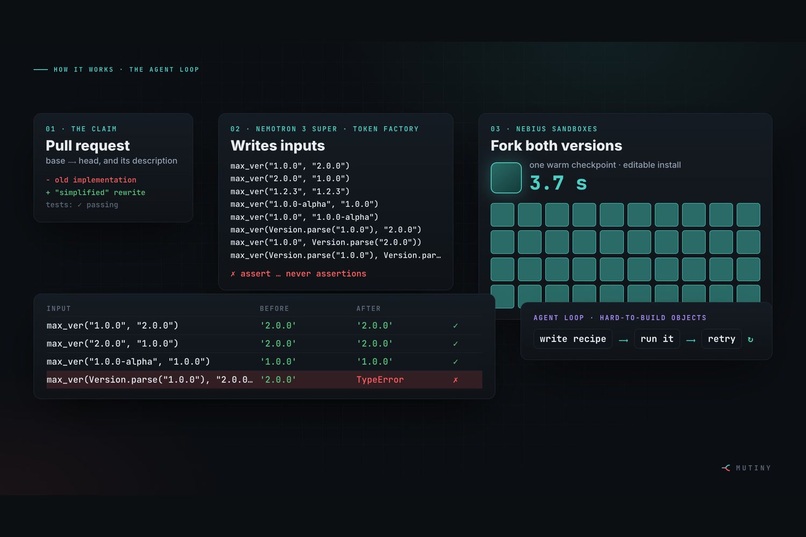Click max_ver("1.0.0", Version.parse("2.0.0")) line

point(326,242)
